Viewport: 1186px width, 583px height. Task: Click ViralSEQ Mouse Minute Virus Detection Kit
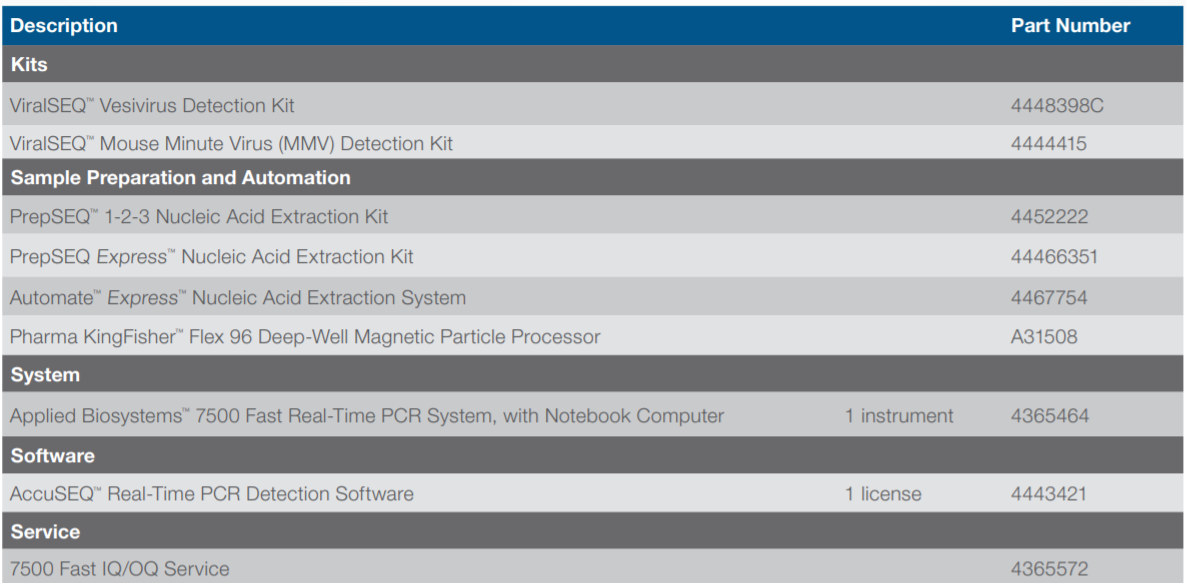click(231, 144)
